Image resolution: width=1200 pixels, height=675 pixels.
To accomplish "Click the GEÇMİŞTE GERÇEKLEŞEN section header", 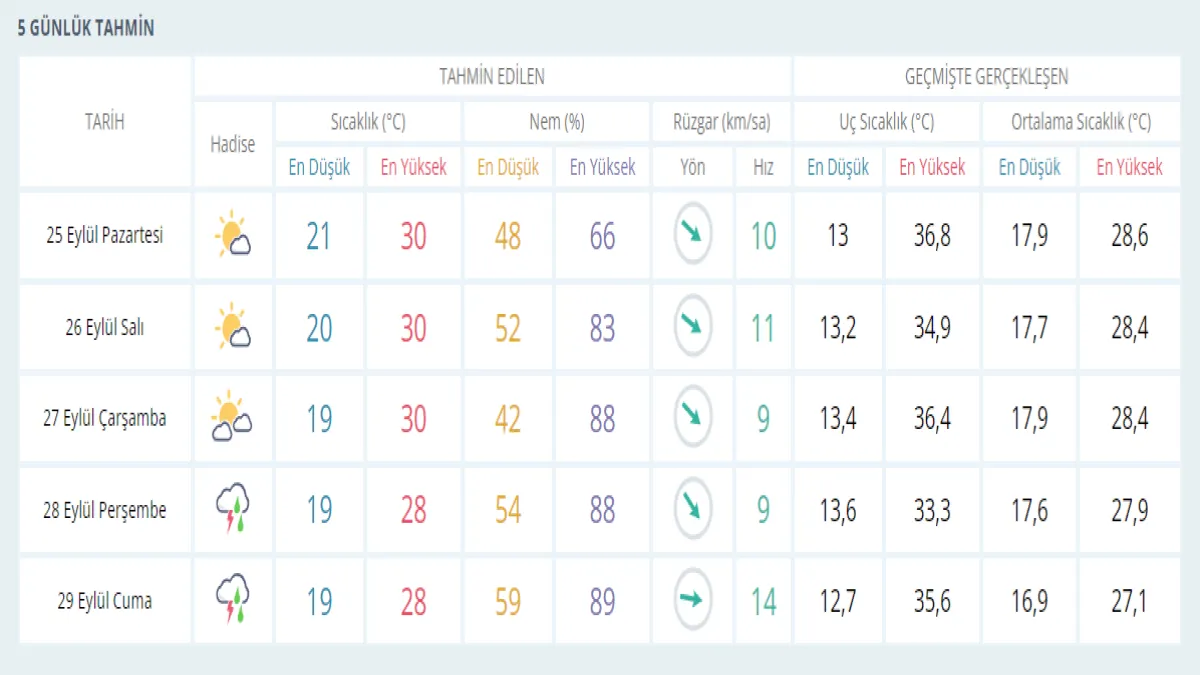I will (x=986, y=77).
